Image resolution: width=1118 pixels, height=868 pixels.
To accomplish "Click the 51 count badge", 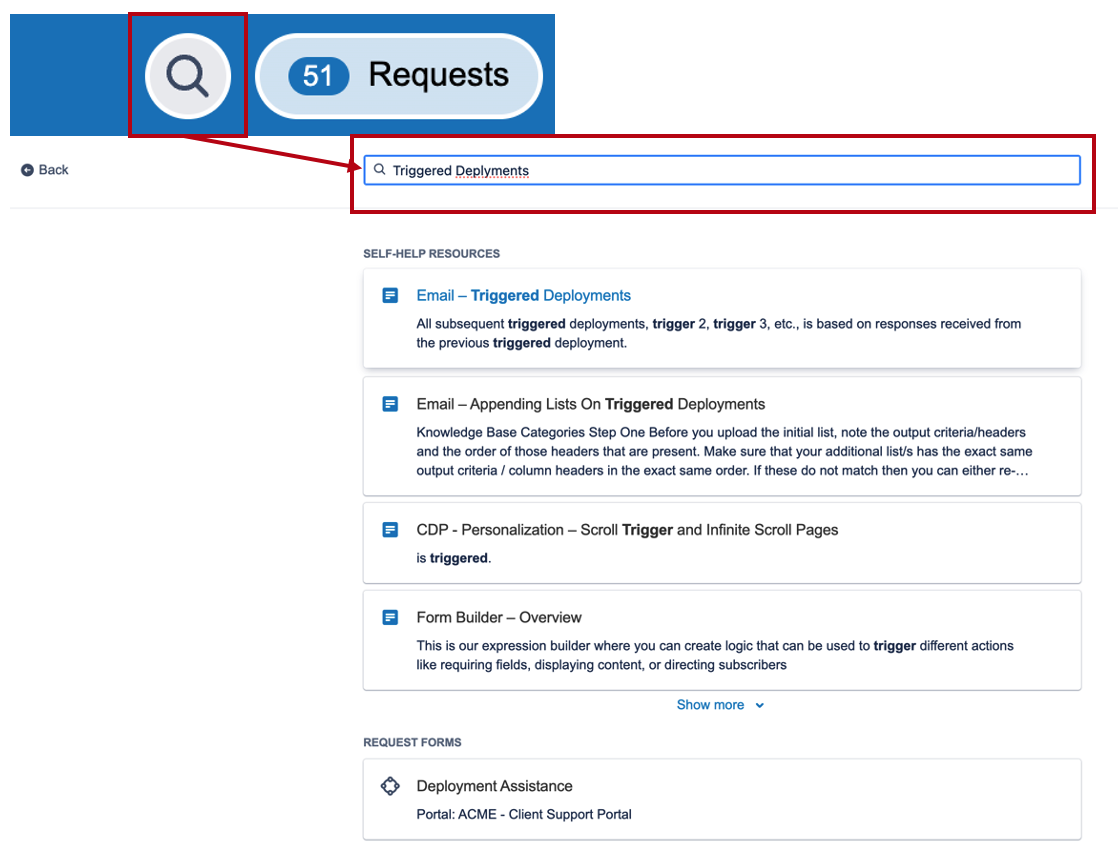I will (x=318, y=76).
